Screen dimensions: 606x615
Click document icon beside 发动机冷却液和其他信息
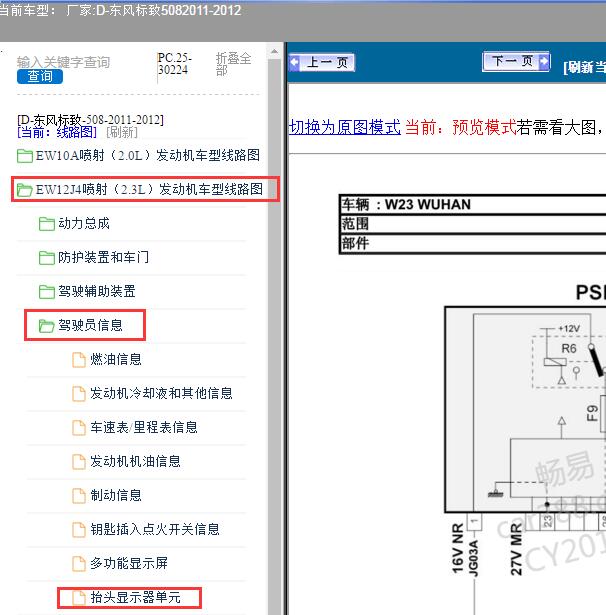point(79,394)
